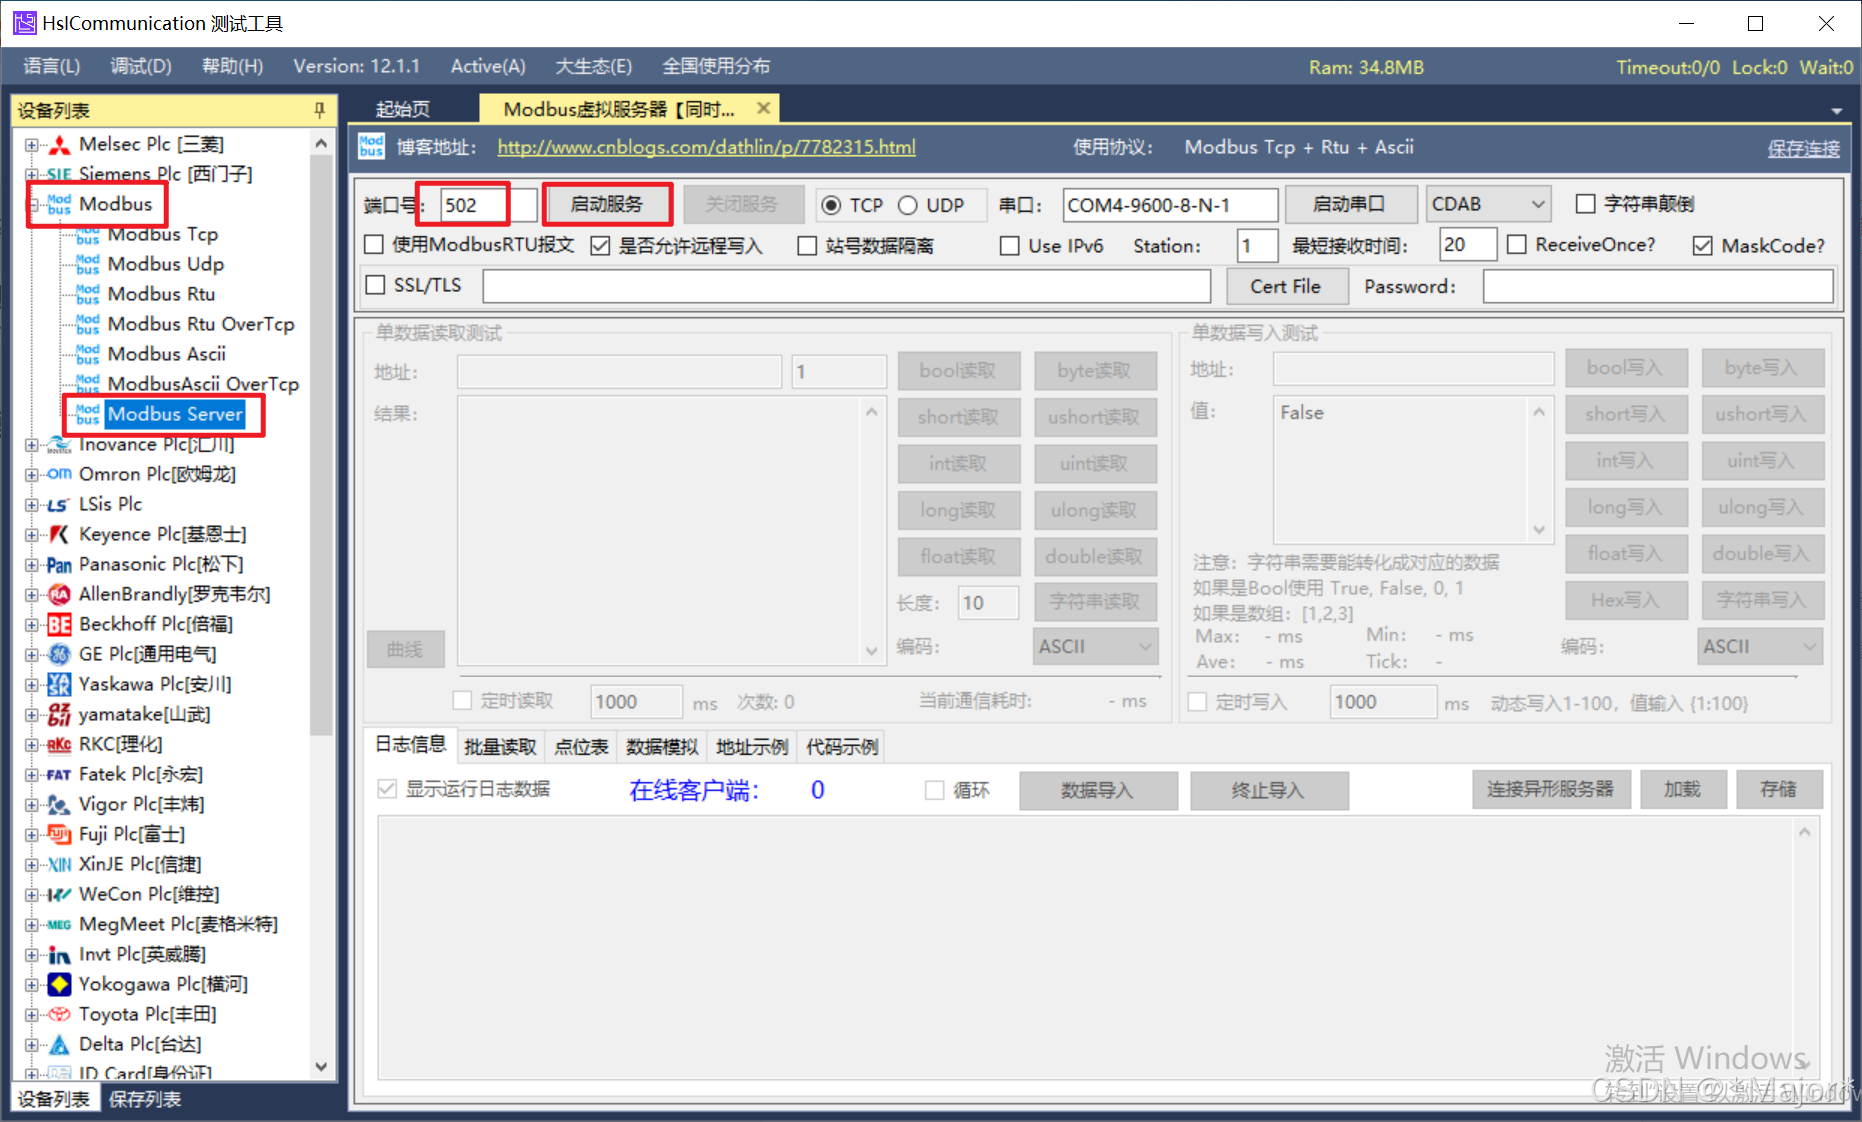Click the Omron Plc brand icon
The width and height of the screenshot is (1862, 1122).
[57, 474]
